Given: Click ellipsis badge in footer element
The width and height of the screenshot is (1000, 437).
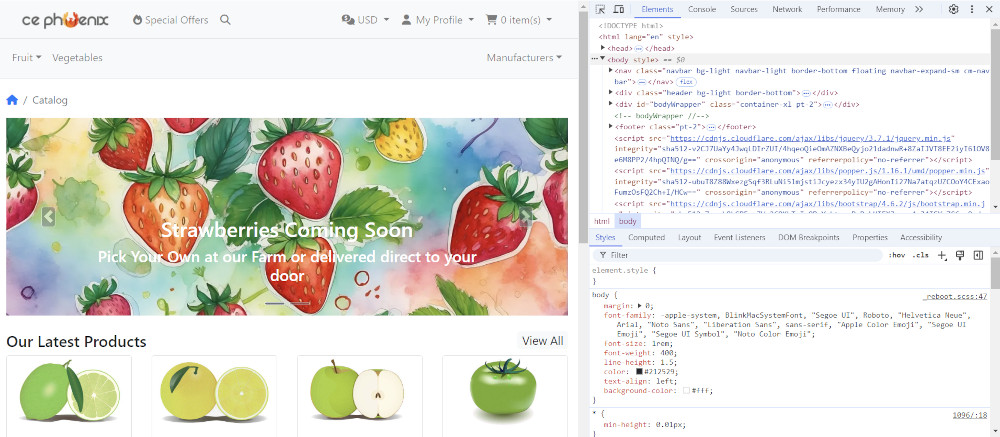Looking at the screenshot, I should [712, 127].
